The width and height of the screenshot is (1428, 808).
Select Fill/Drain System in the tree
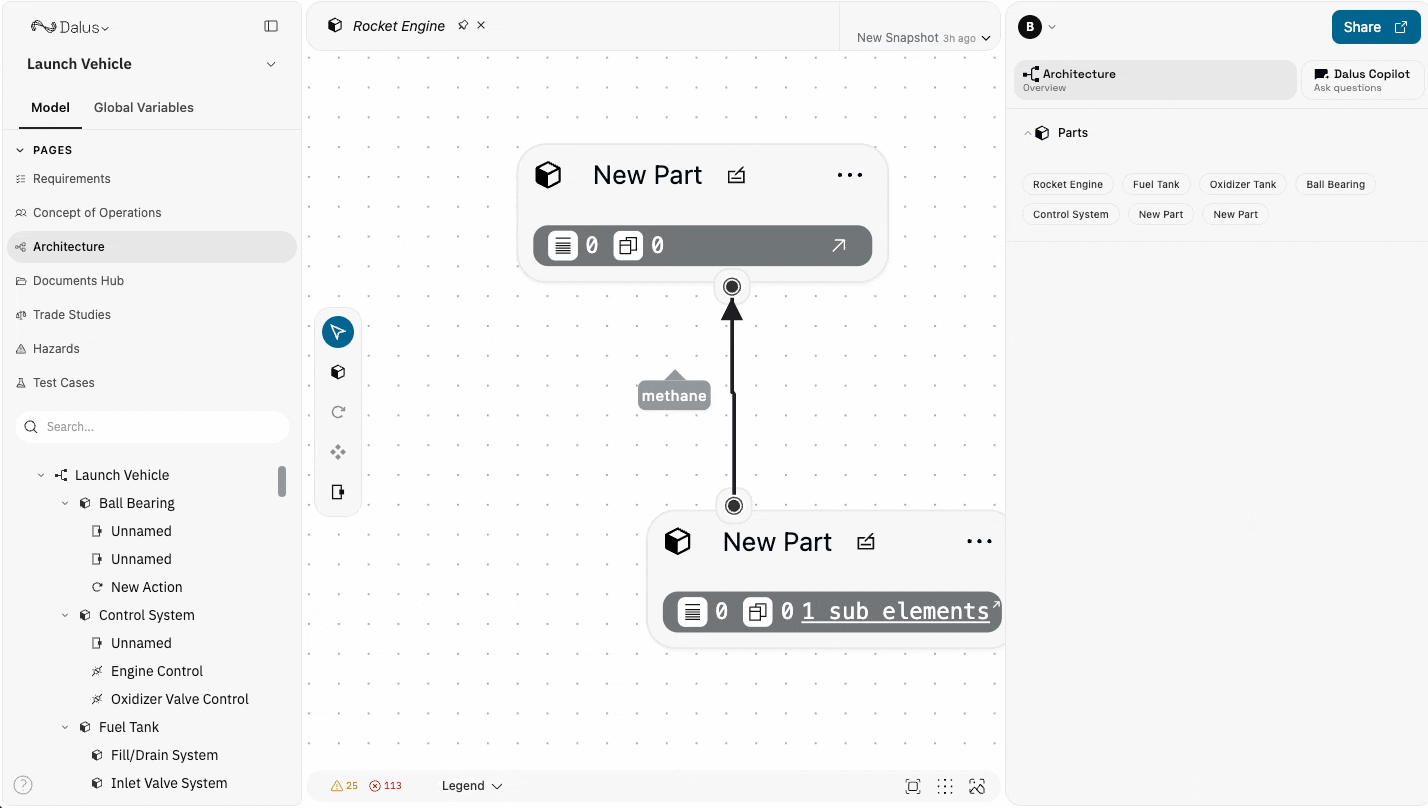(164, 755)
